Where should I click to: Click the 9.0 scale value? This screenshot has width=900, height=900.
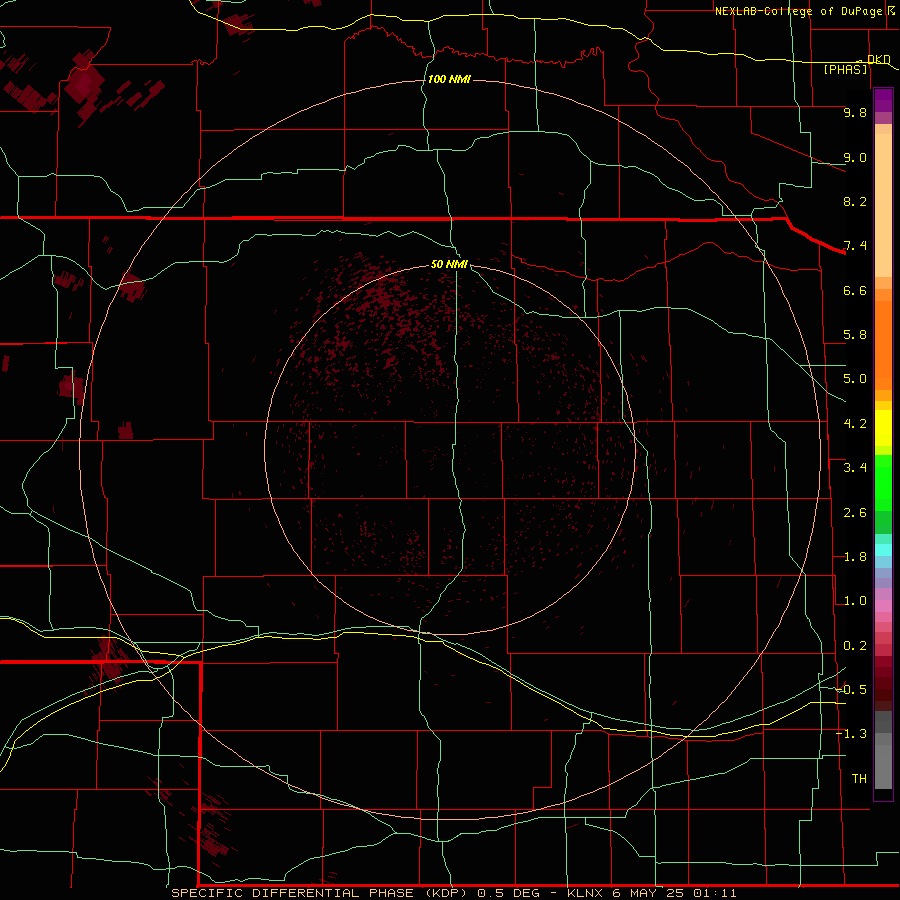pos(855,157)
